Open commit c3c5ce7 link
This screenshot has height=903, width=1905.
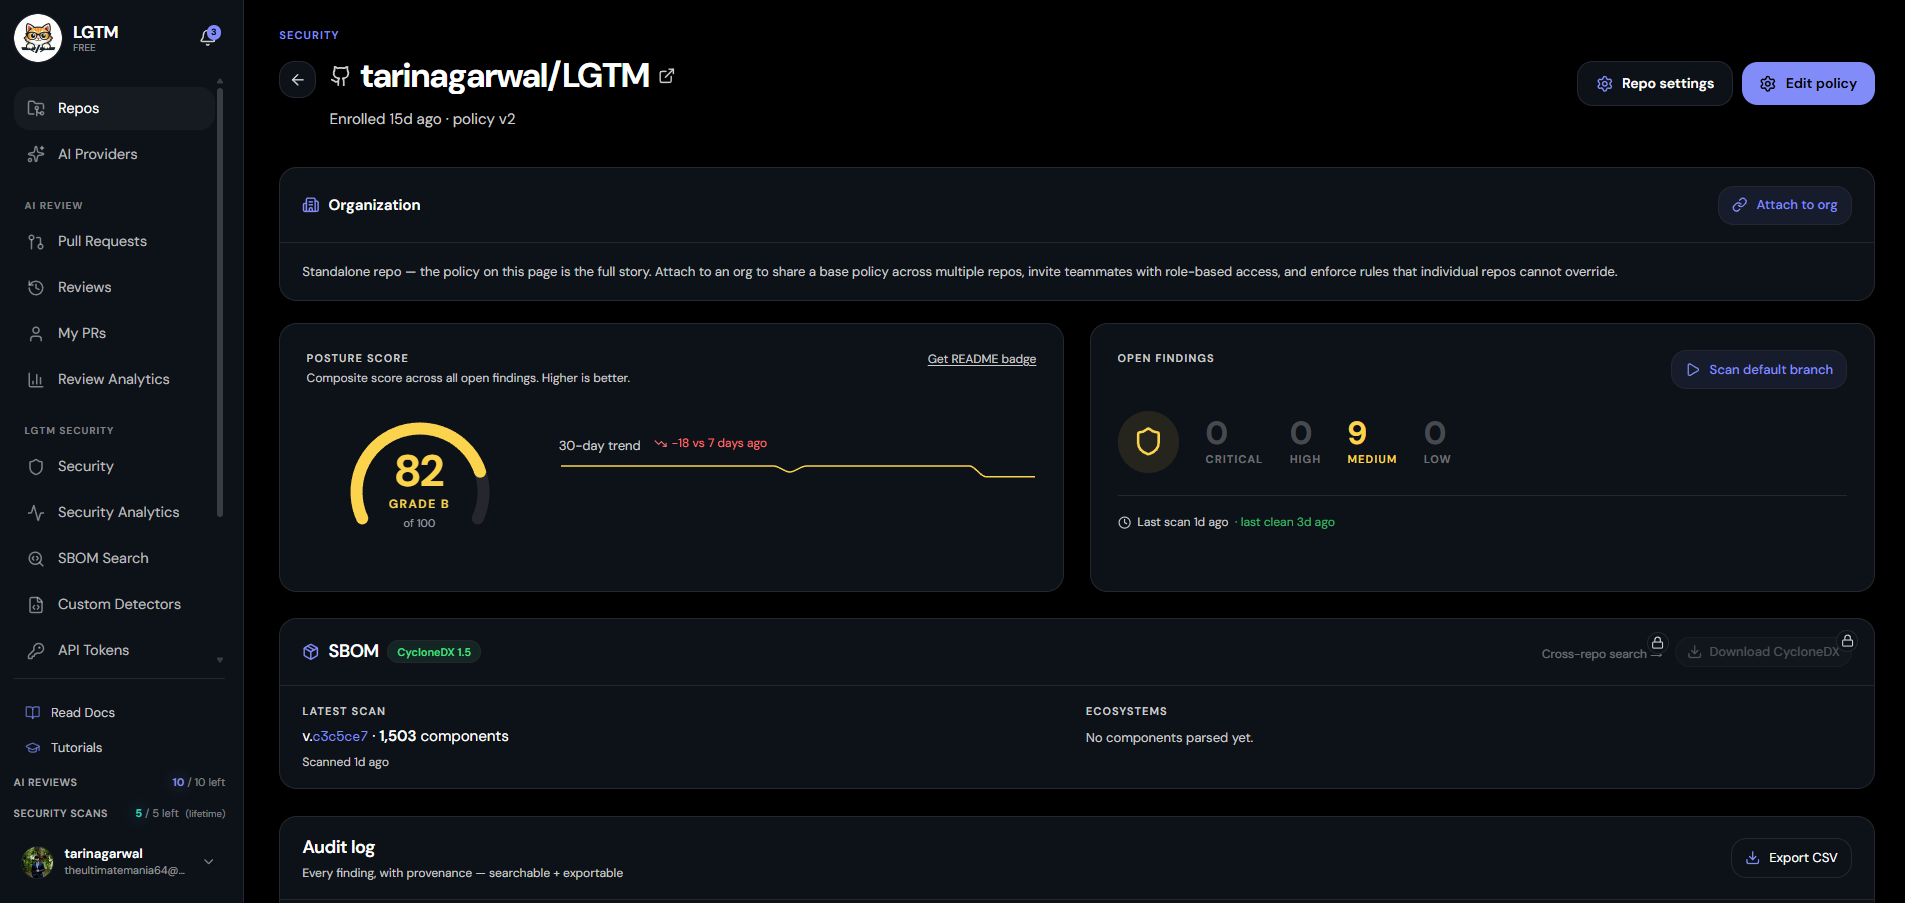[x=340, y=737]
